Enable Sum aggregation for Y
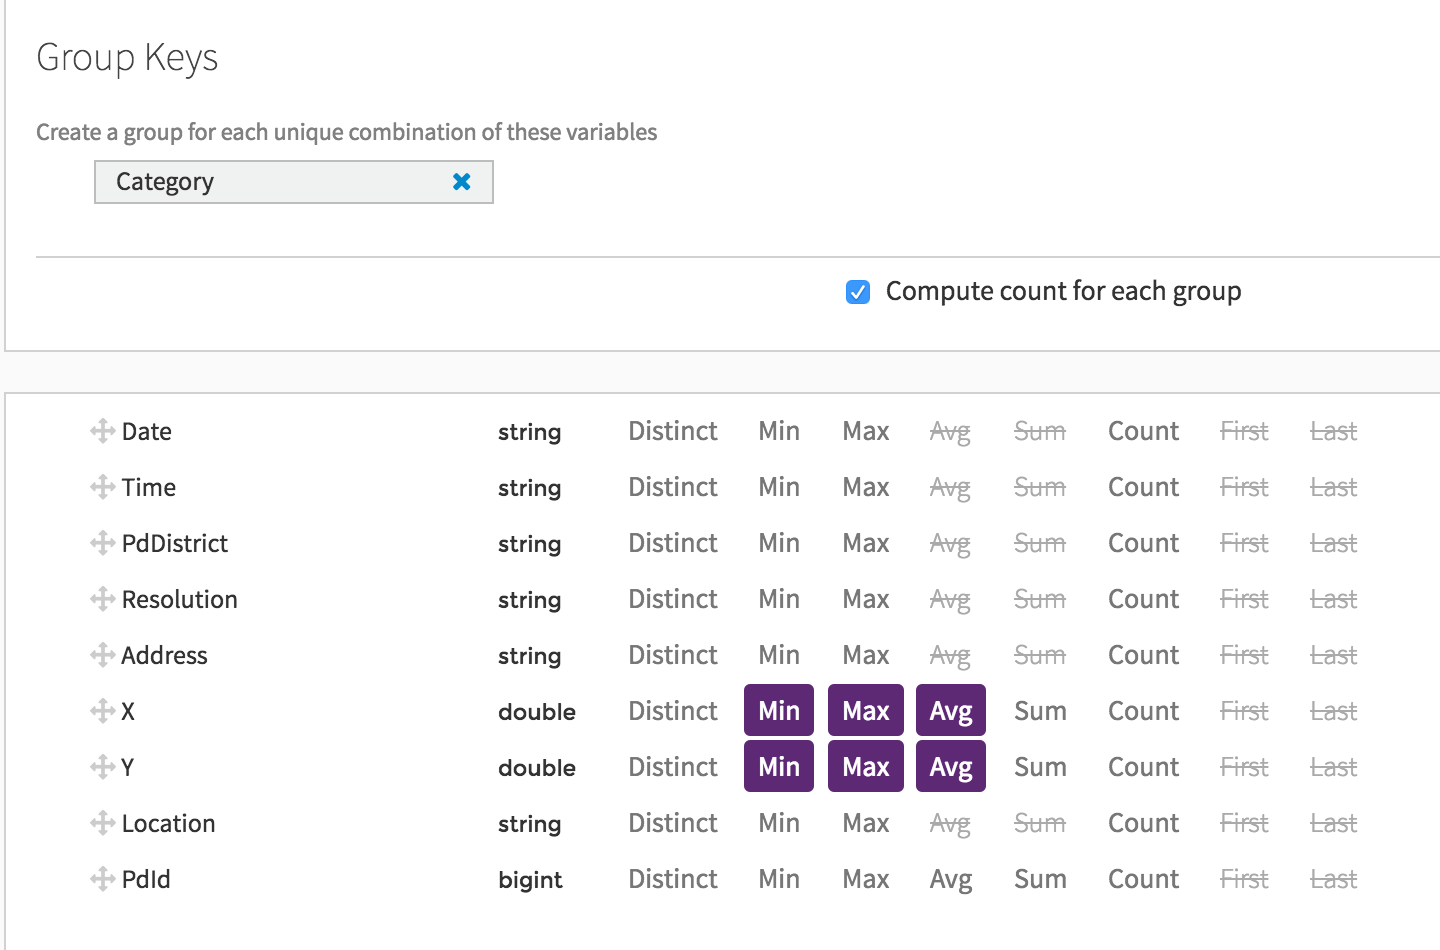The width and height of the screenshot is (1440, 950). pos(1040,767)
